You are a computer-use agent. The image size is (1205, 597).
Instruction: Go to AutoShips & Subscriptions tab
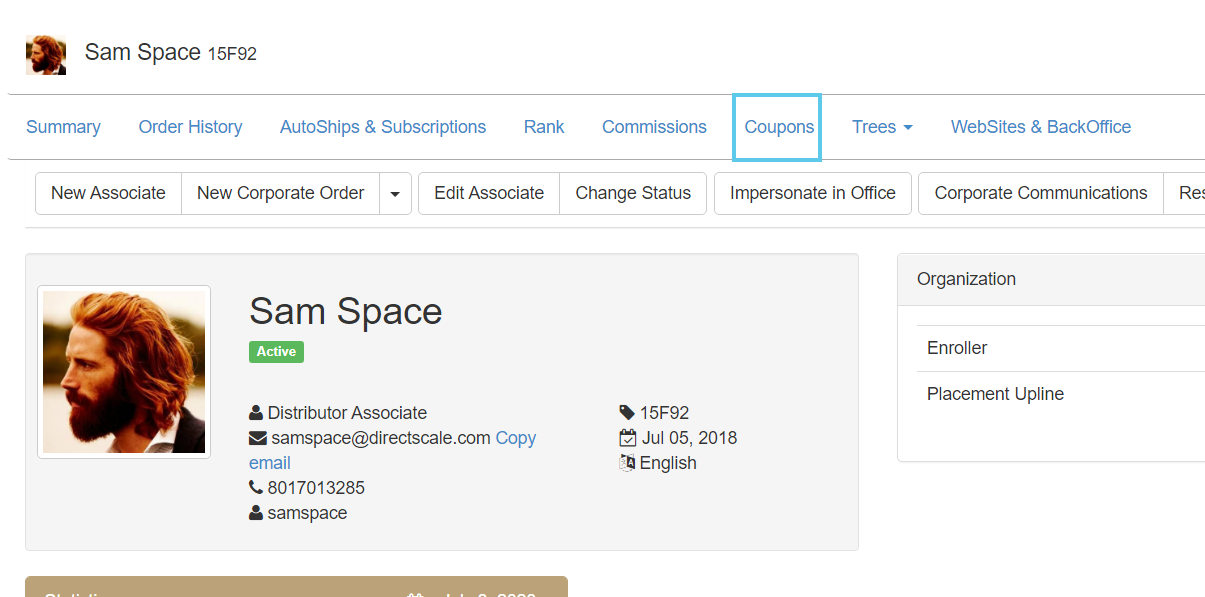tap(383, 127)
